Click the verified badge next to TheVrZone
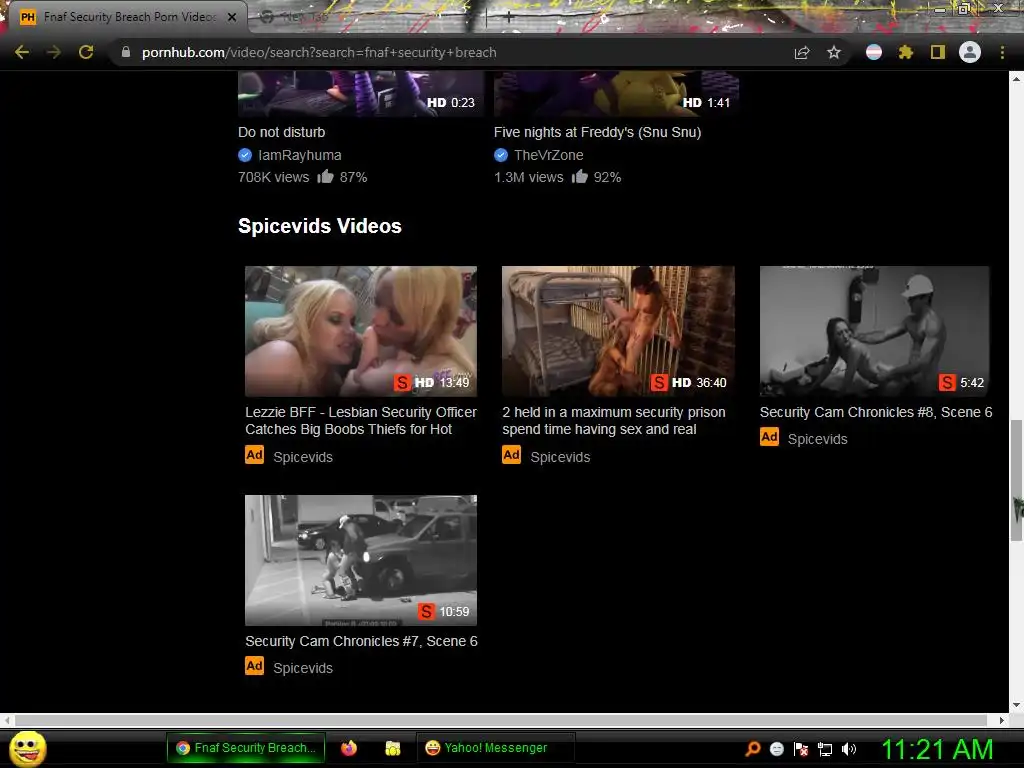 (501, 155)
